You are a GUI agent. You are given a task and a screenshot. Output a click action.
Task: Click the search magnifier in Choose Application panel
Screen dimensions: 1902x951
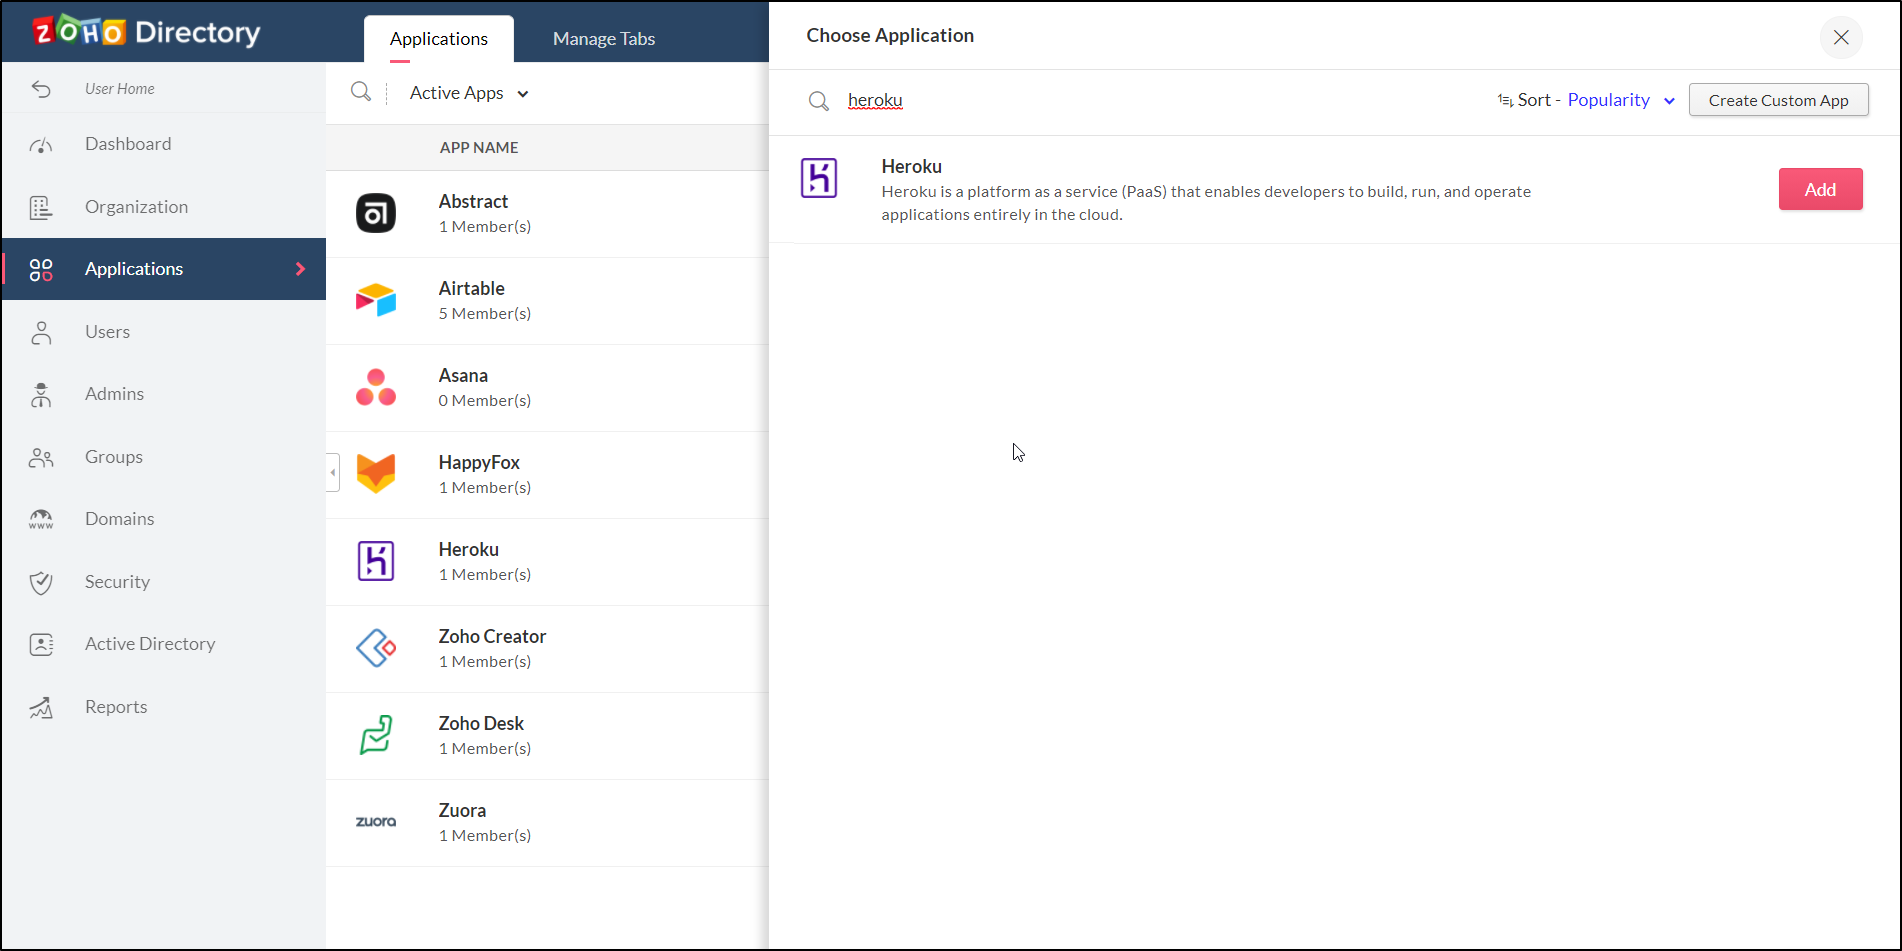819,101
